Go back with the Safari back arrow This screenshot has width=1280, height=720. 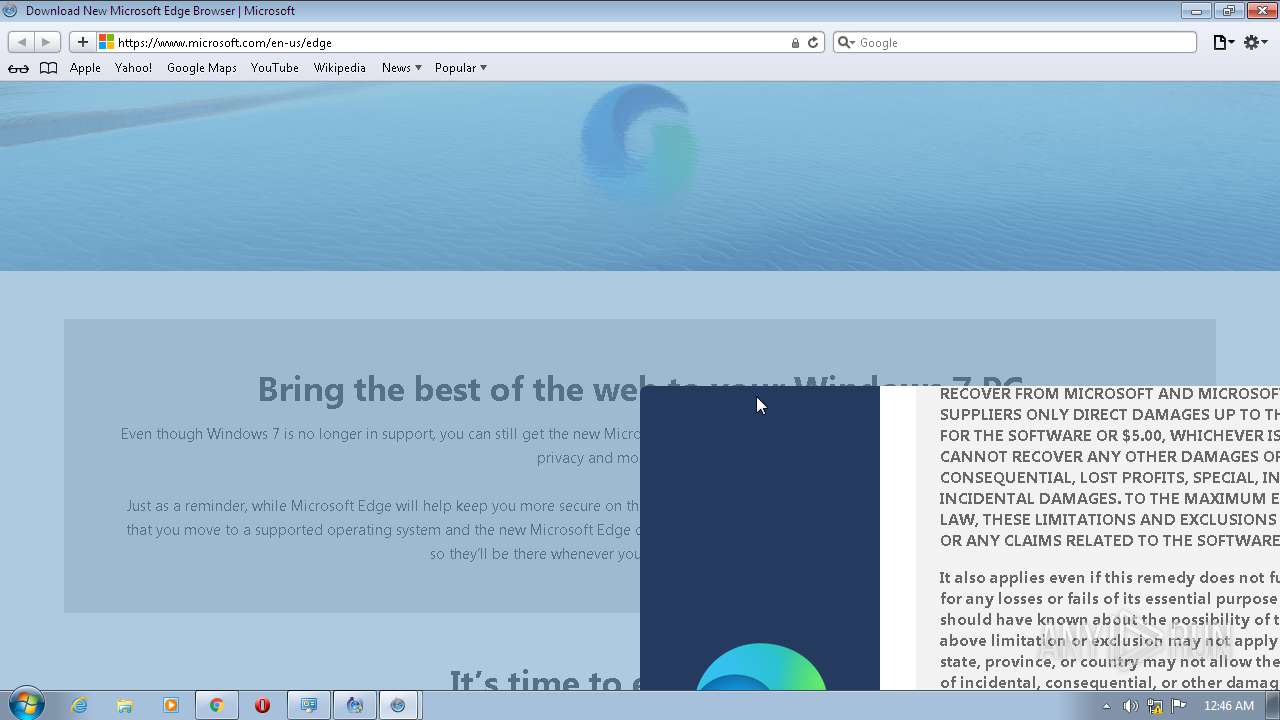click(22, 42)
